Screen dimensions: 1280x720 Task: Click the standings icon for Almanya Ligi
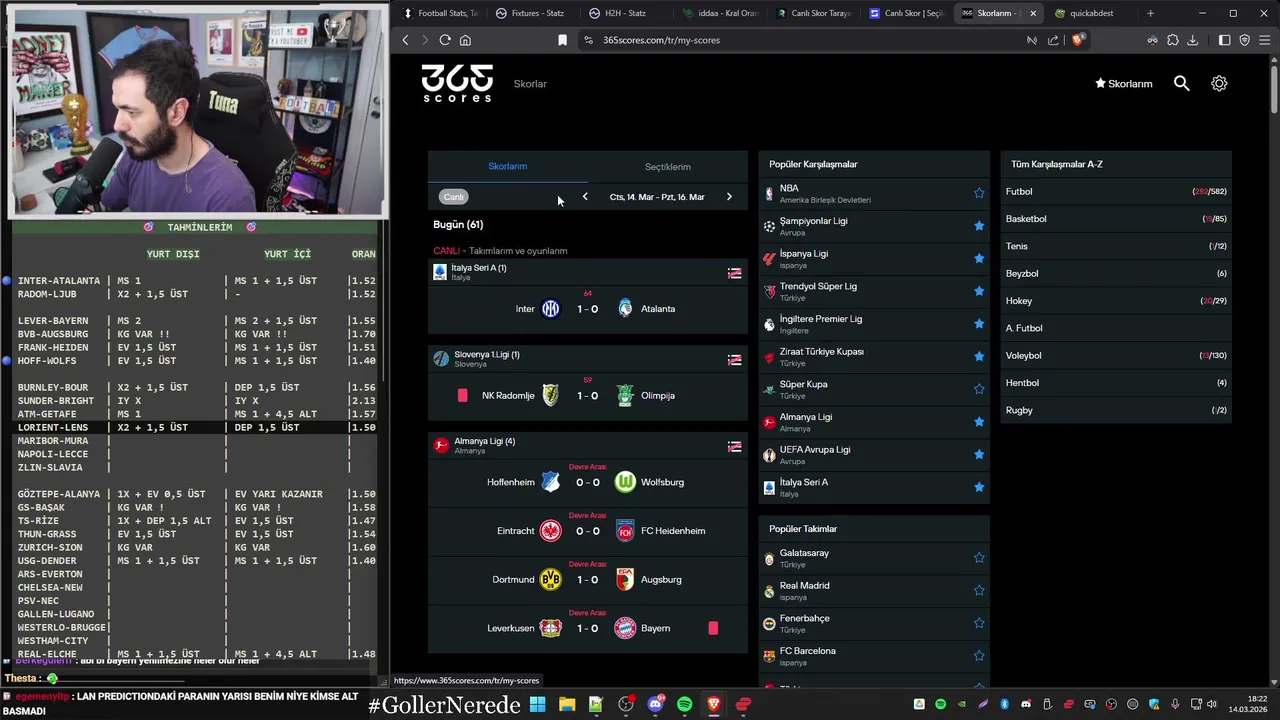[735, 447]
